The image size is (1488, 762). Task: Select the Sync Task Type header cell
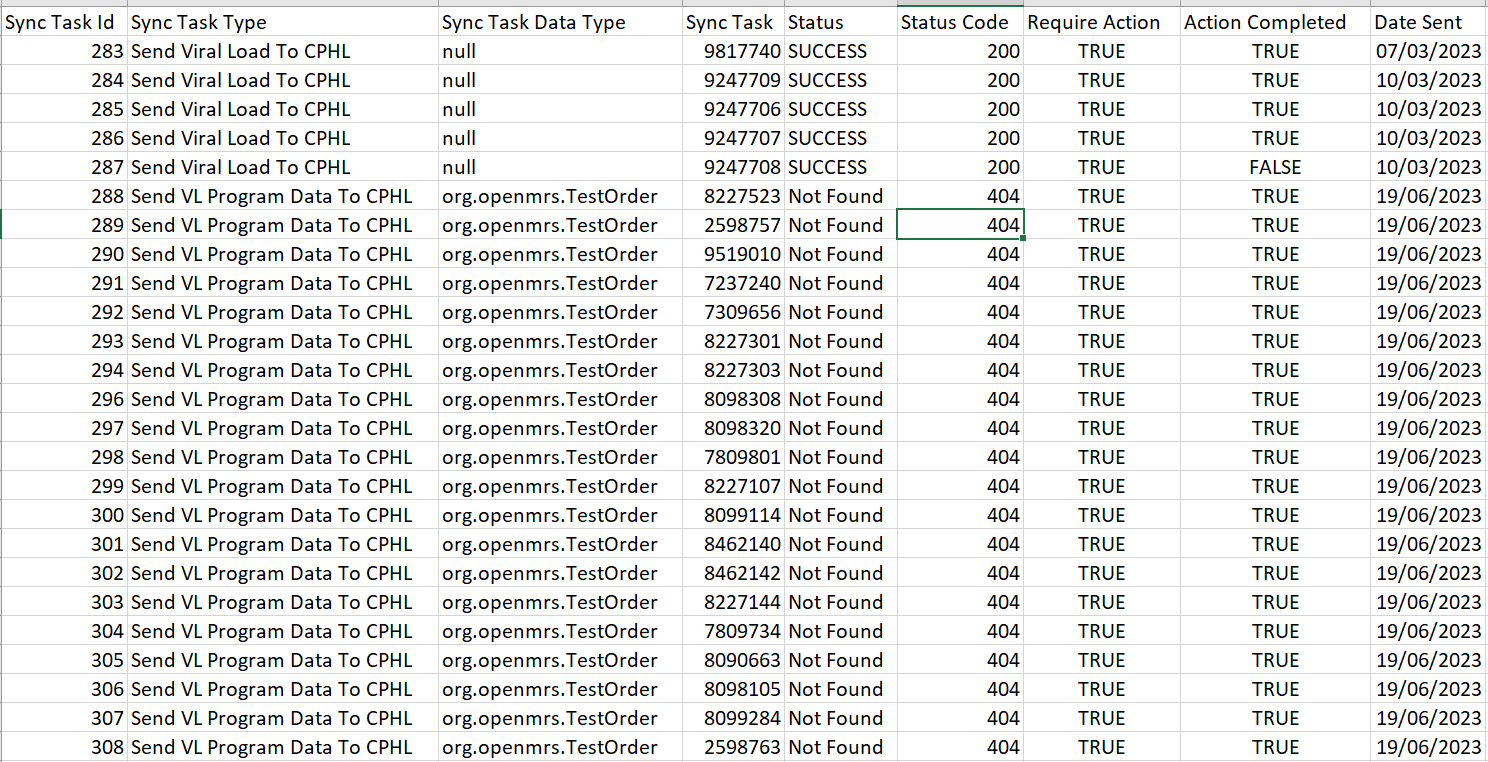pos(283,22)
